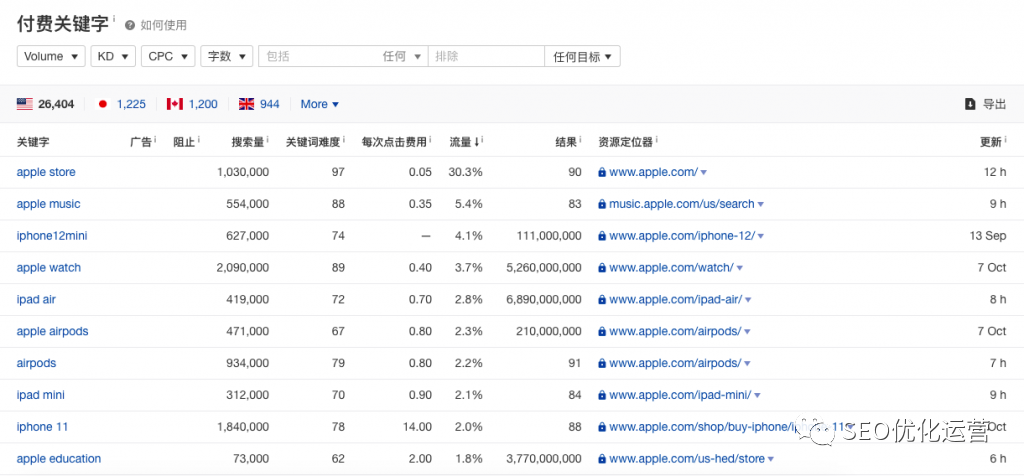Viewport: 1024px width, 476px height.
Task: Select the US flag country icon
Action: click(x=25, y=104)
